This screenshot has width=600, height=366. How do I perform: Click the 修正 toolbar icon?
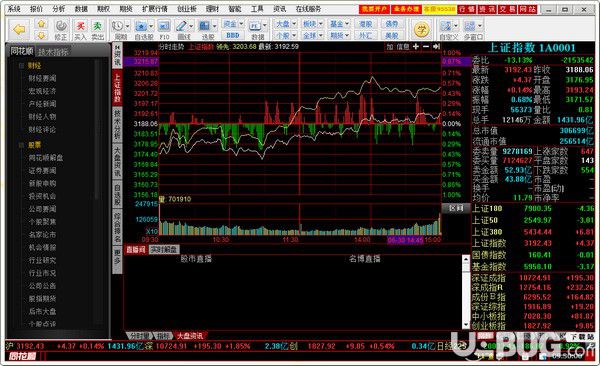[60, 30]
